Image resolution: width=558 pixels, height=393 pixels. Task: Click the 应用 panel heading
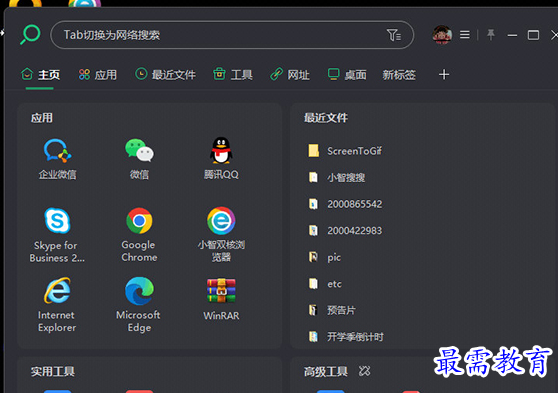(x=42, y=118)
